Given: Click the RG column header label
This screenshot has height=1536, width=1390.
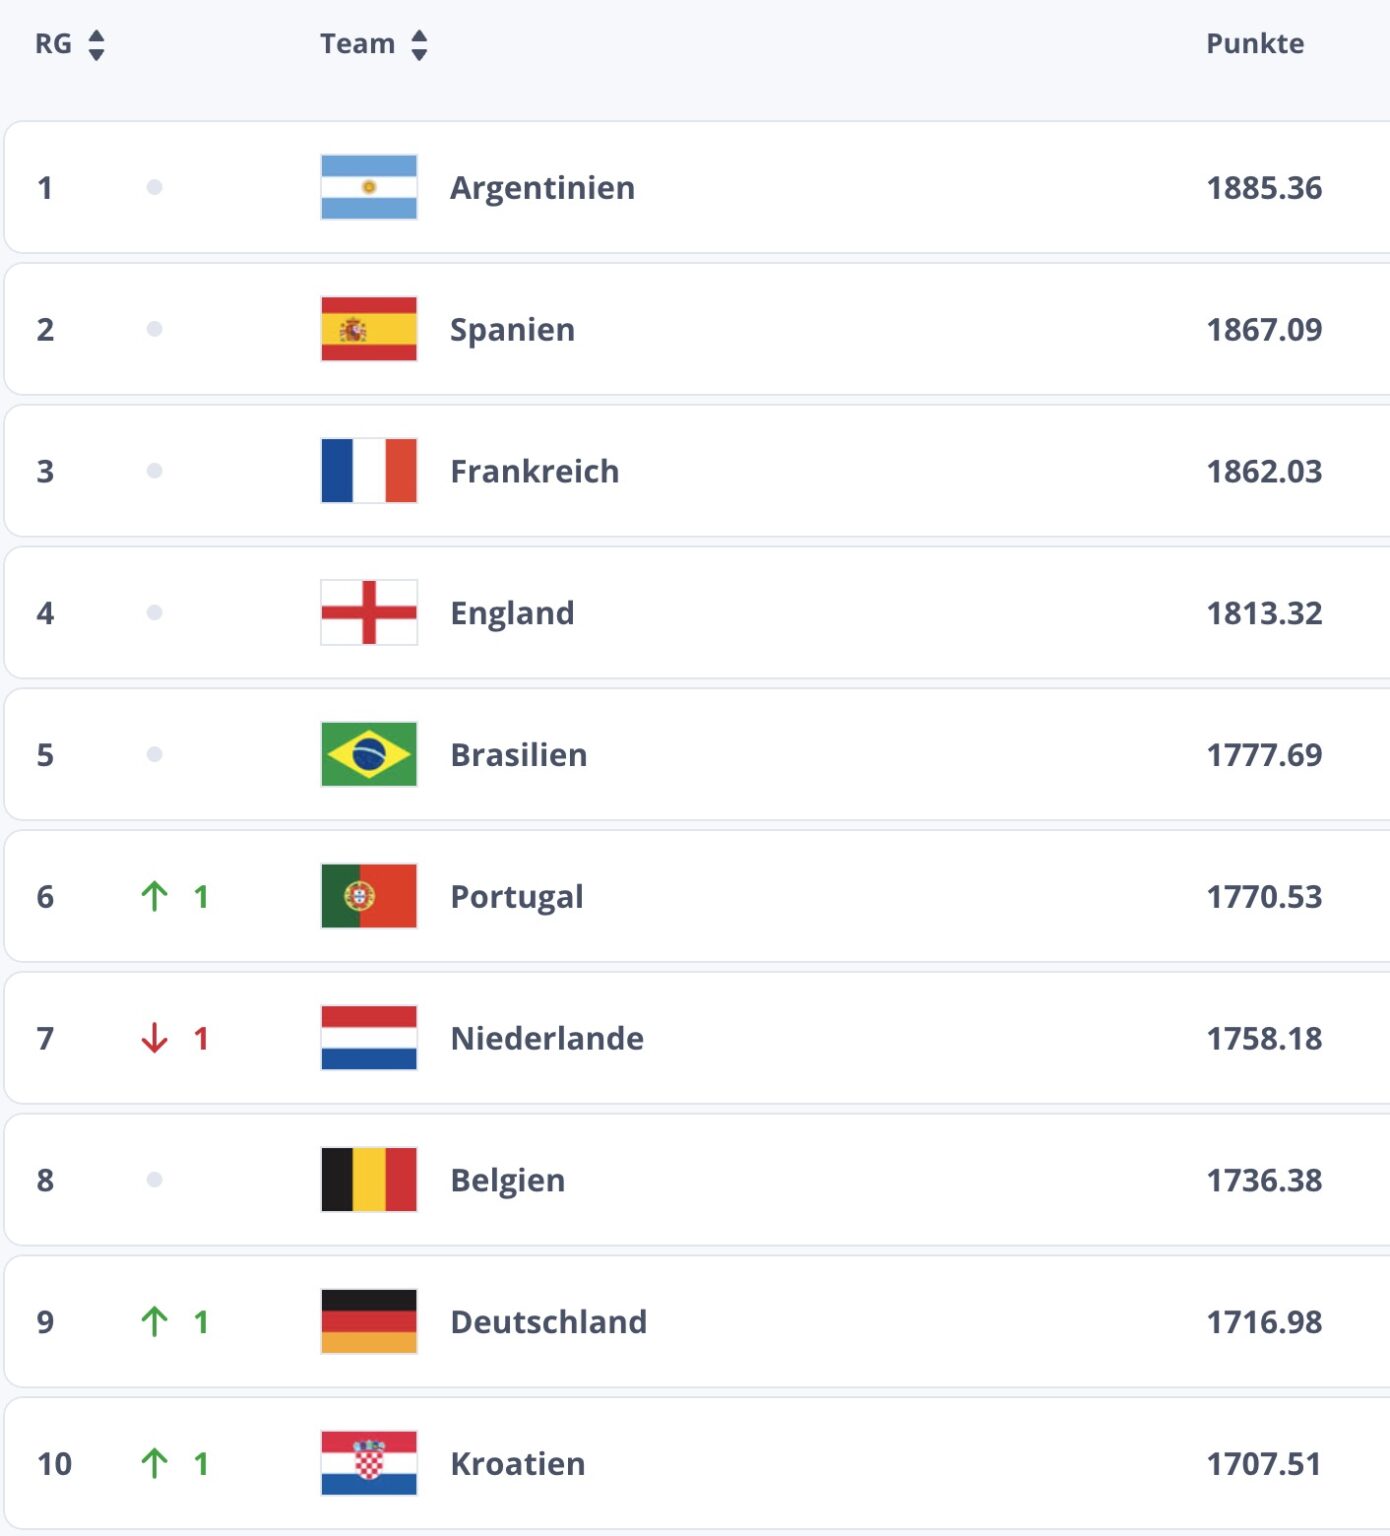Looking at the screenshot, I should [52, 43].
